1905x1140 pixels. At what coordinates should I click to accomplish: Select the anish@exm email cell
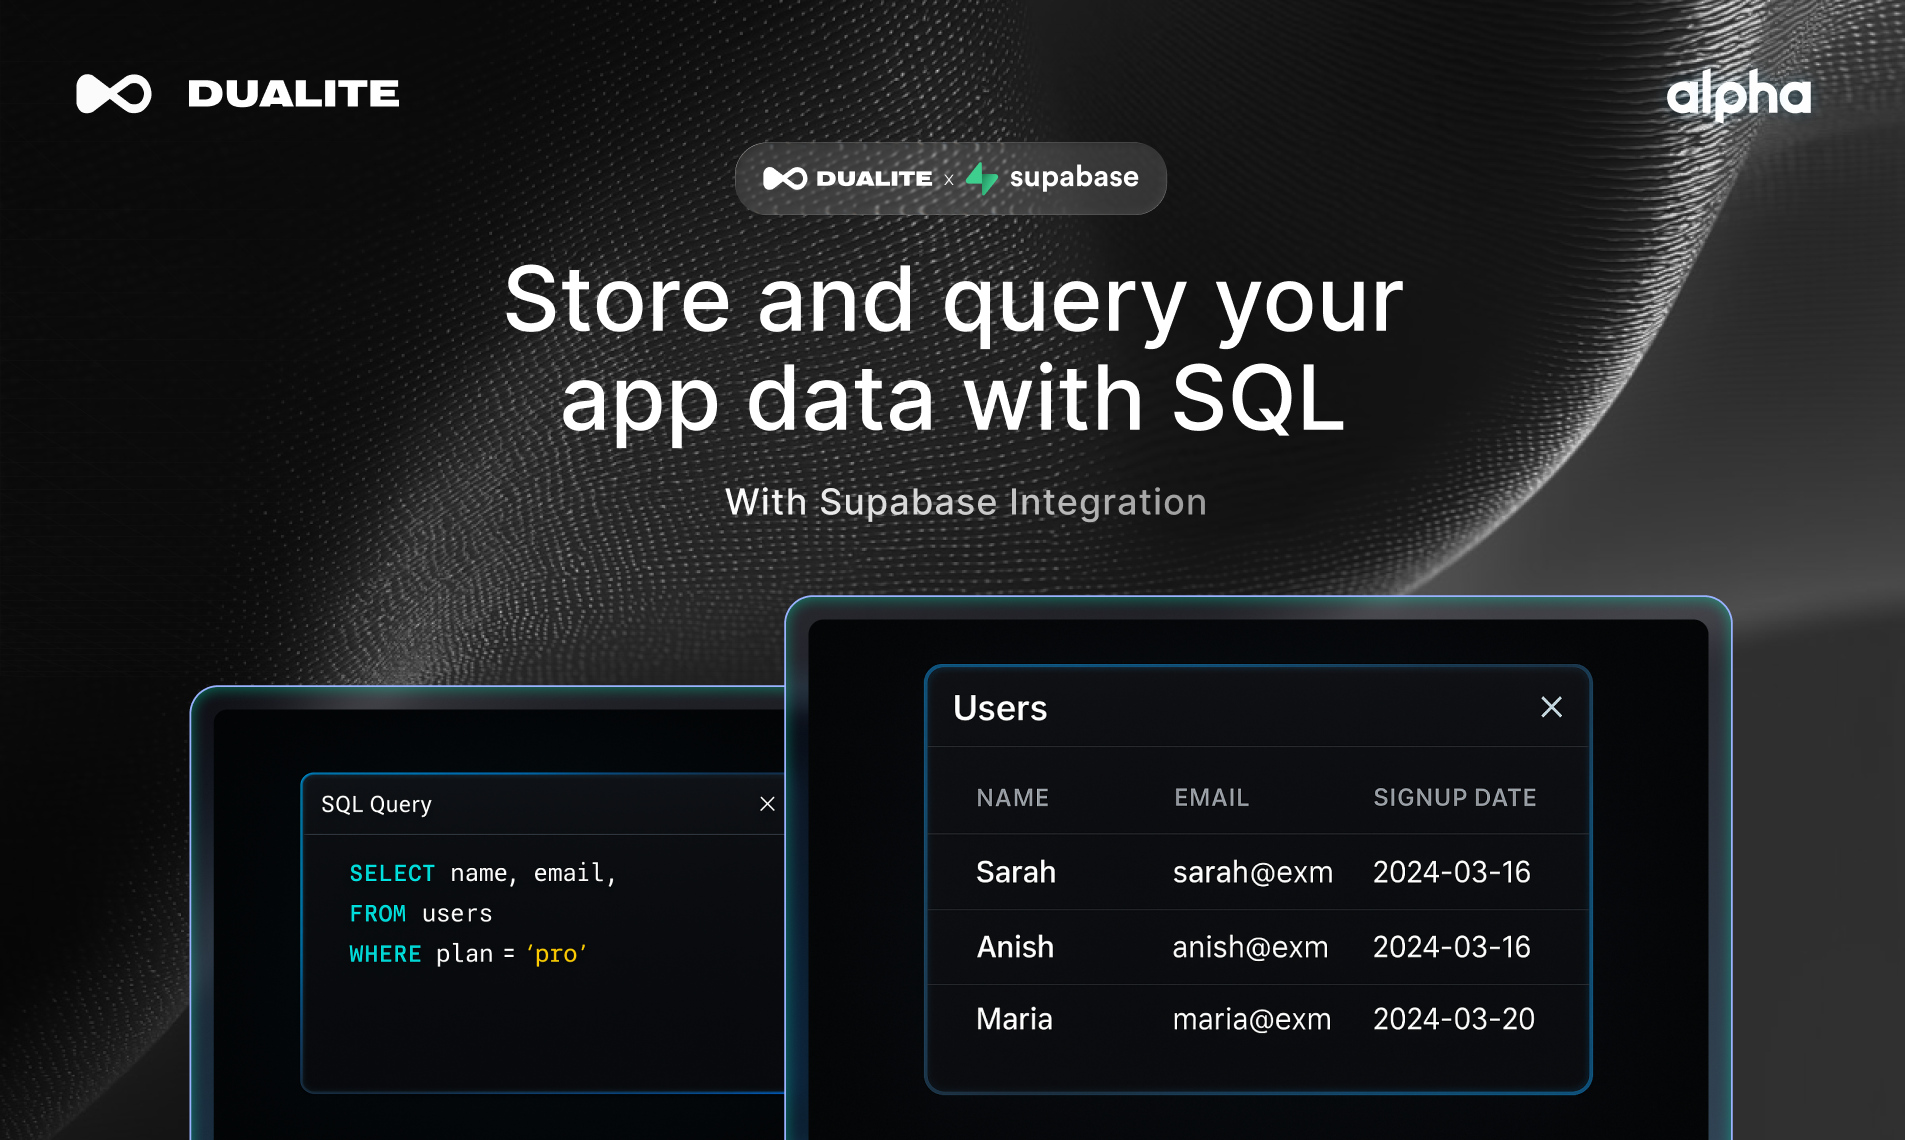(x=1250, y=947)
